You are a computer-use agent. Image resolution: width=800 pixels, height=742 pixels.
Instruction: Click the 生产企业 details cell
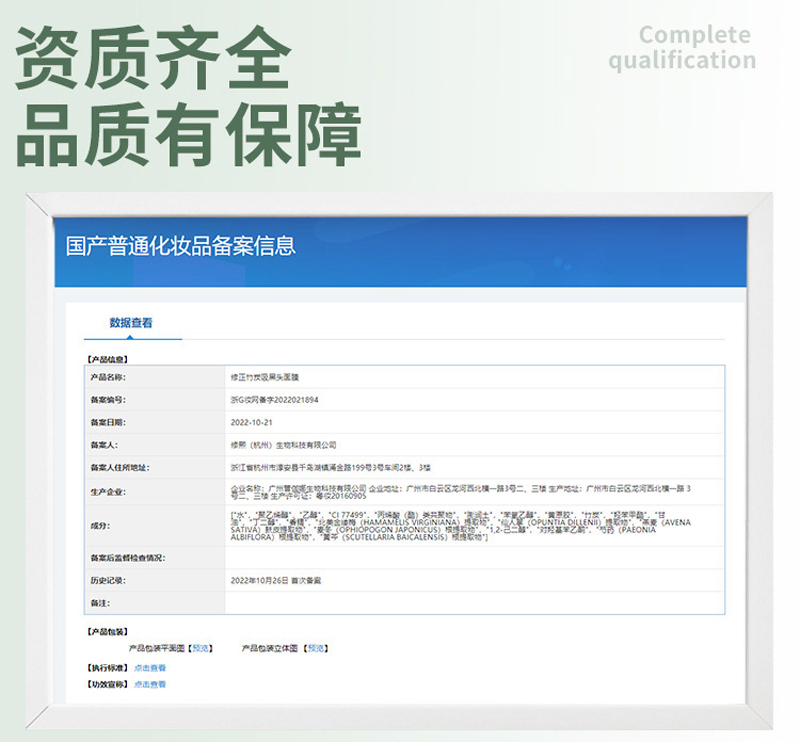[474, 491]
